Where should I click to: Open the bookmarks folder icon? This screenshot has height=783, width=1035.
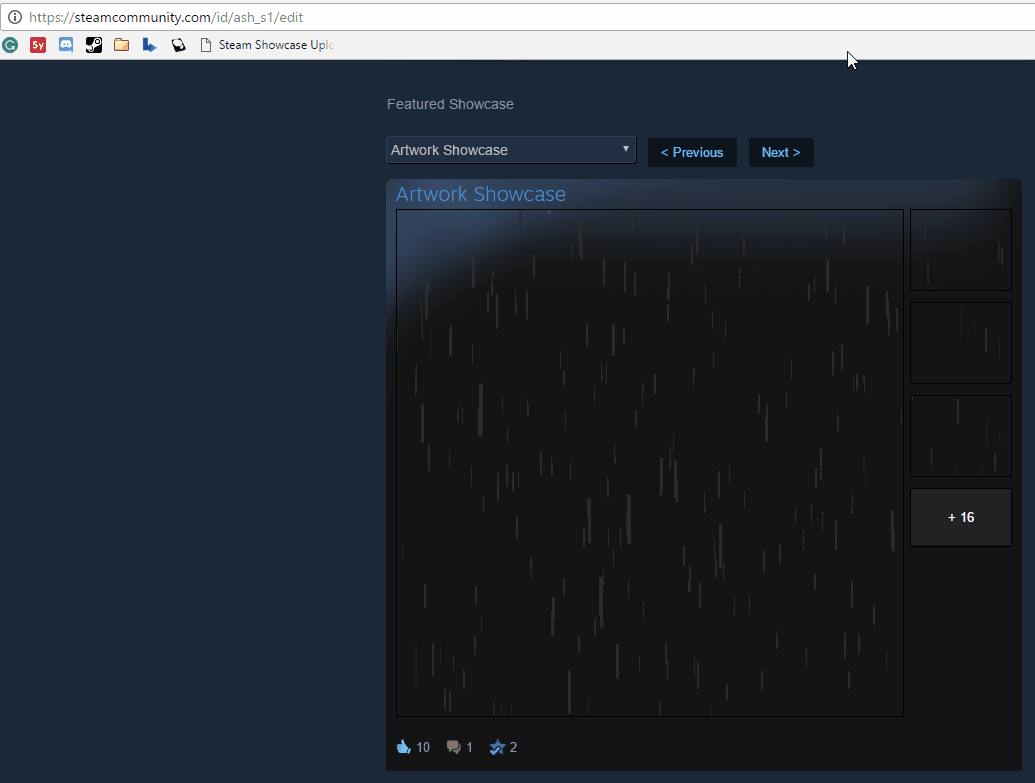(121, 45)
